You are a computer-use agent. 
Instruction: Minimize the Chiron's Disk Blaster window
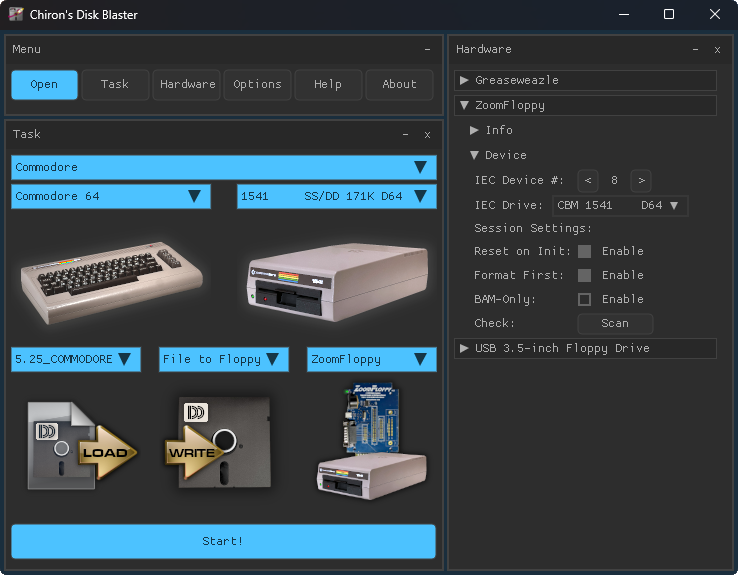coord(624,15)
